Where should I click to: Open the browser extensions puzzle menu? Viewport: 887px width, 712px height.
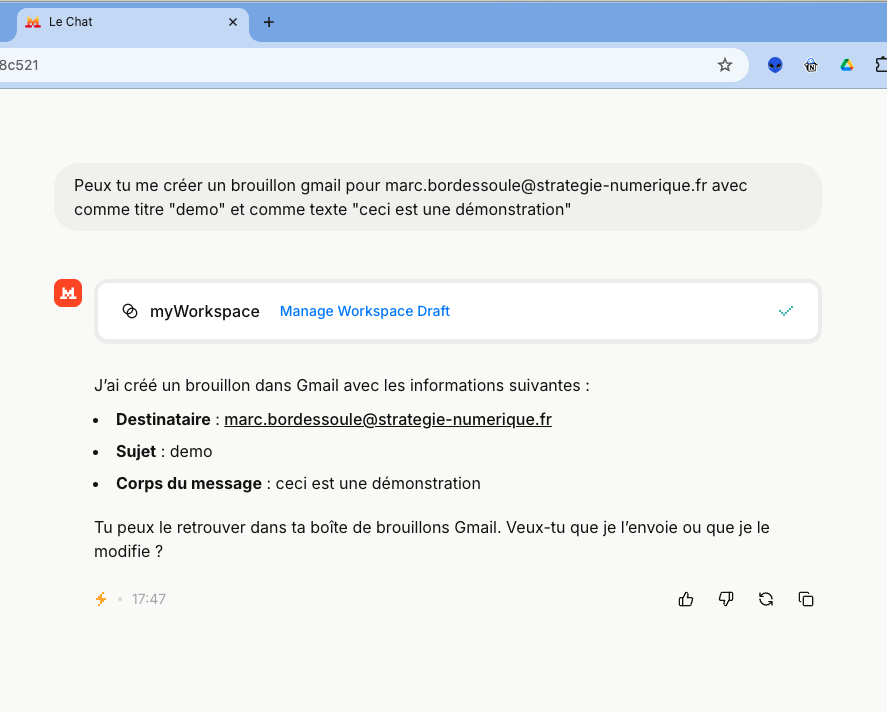point(880,65)
